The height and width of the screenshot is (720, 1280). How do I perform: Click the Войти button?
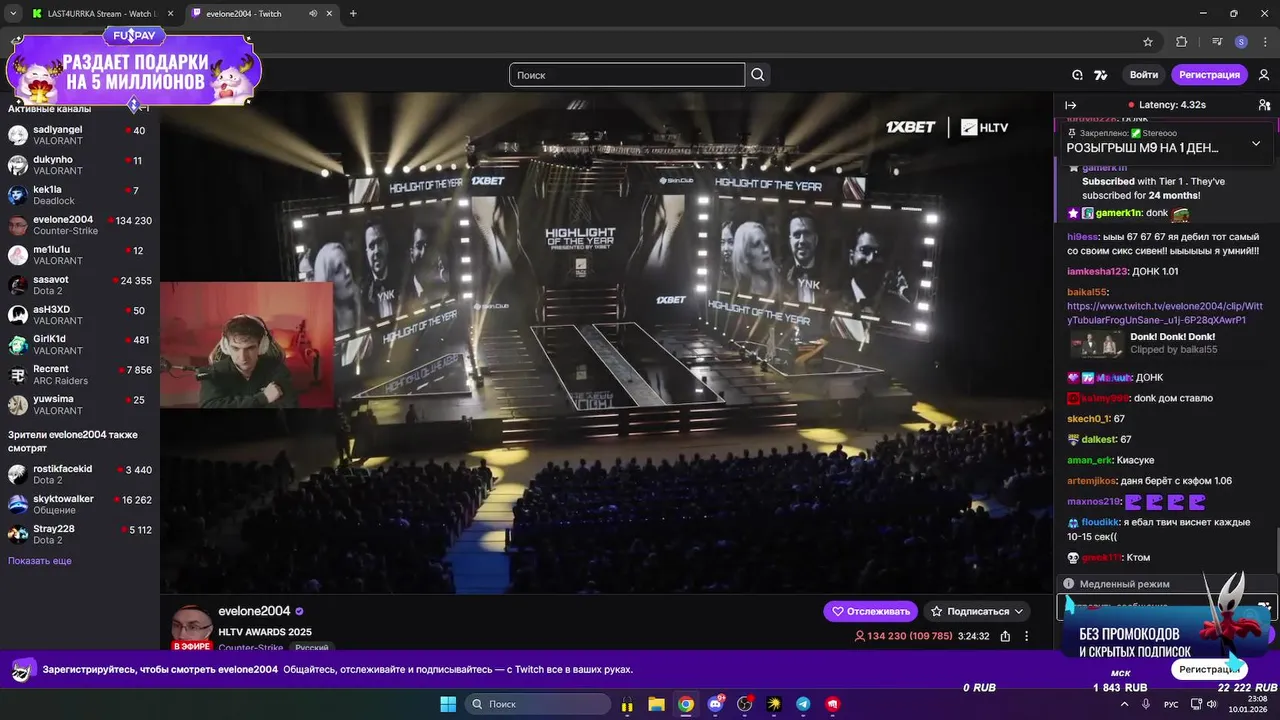pos(1144,75)
